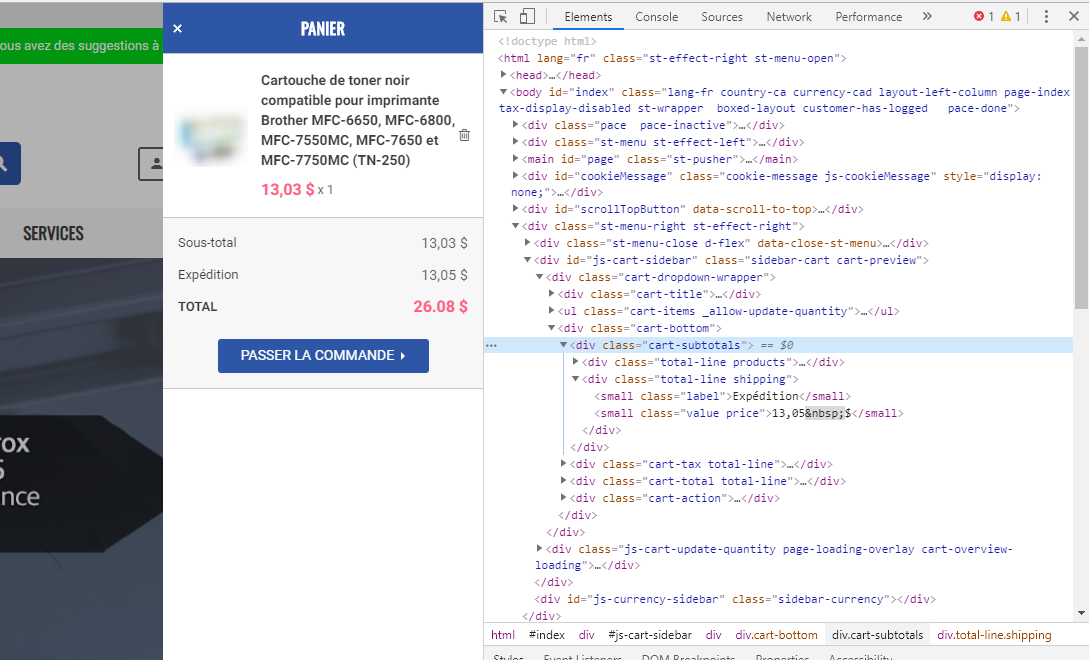Expand the cart-tax total-line div
Viewport: 1089px width, 660px height.
[x=563, y=463]
